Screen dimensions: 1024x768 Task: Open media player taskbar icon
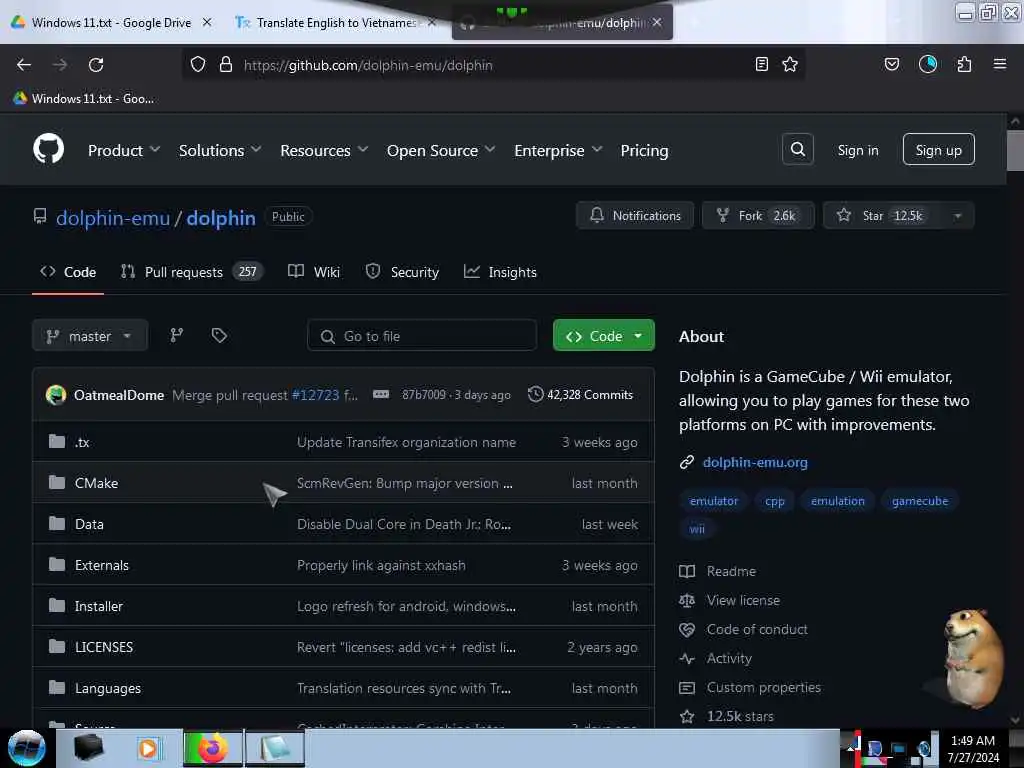tap(149, 748)
